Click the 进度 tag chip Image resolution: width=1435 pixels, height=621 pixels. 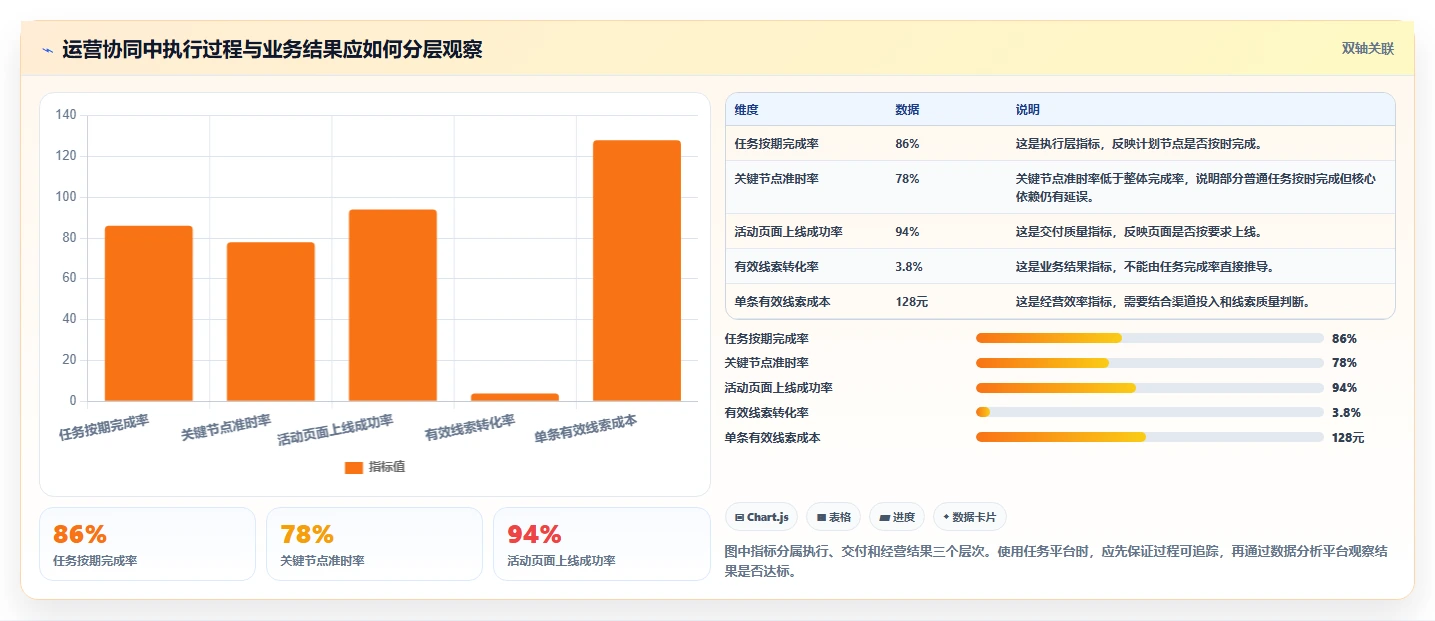[x=897, y=517]
